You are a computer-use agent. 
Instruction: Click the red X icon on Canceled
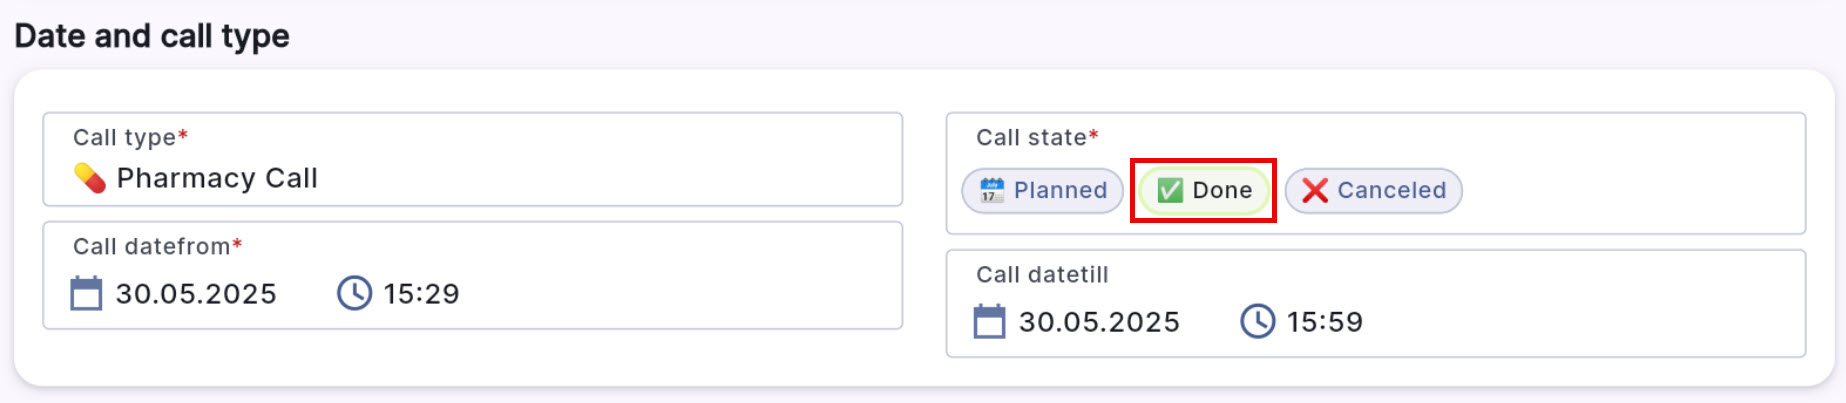(x=1315, y=190)
